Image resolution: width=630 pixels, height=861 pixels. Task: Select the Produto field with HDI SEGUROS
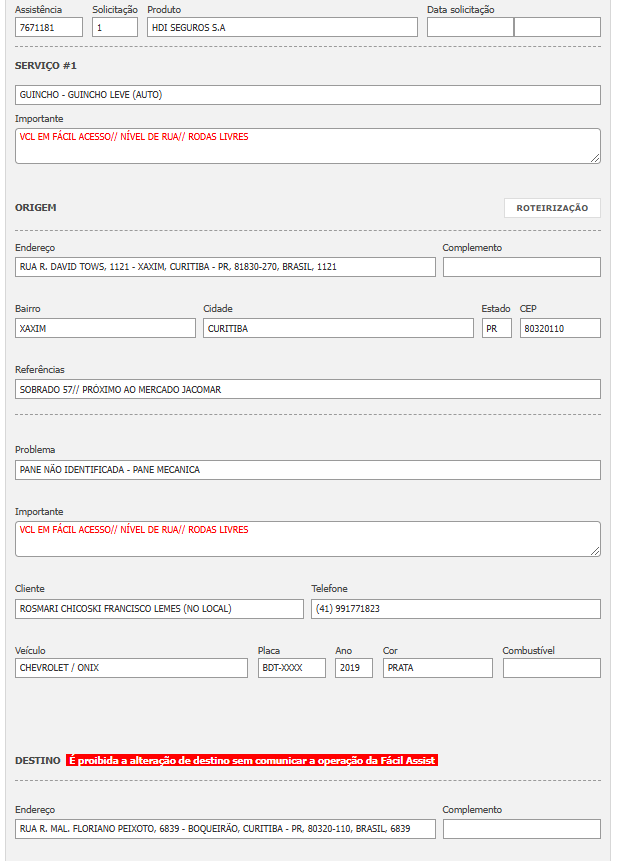[x=281, y=28]
